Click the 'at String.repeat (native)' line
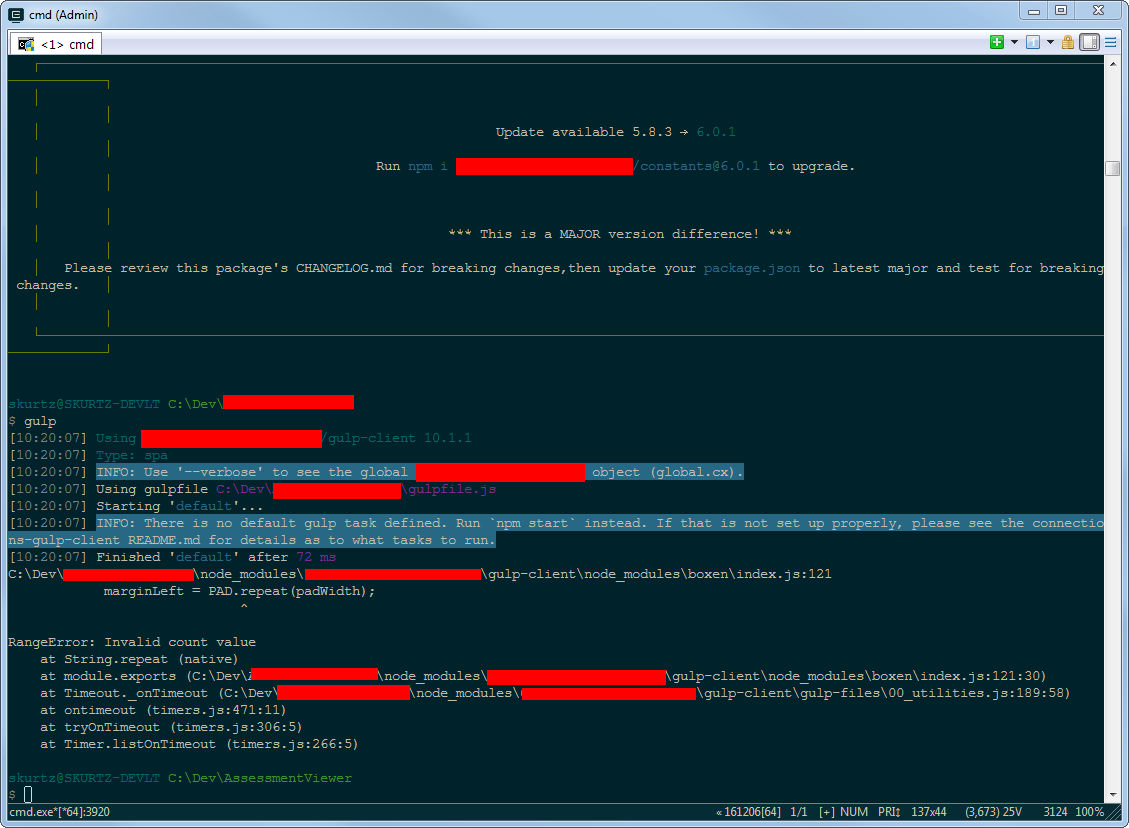 click(139, 660)
